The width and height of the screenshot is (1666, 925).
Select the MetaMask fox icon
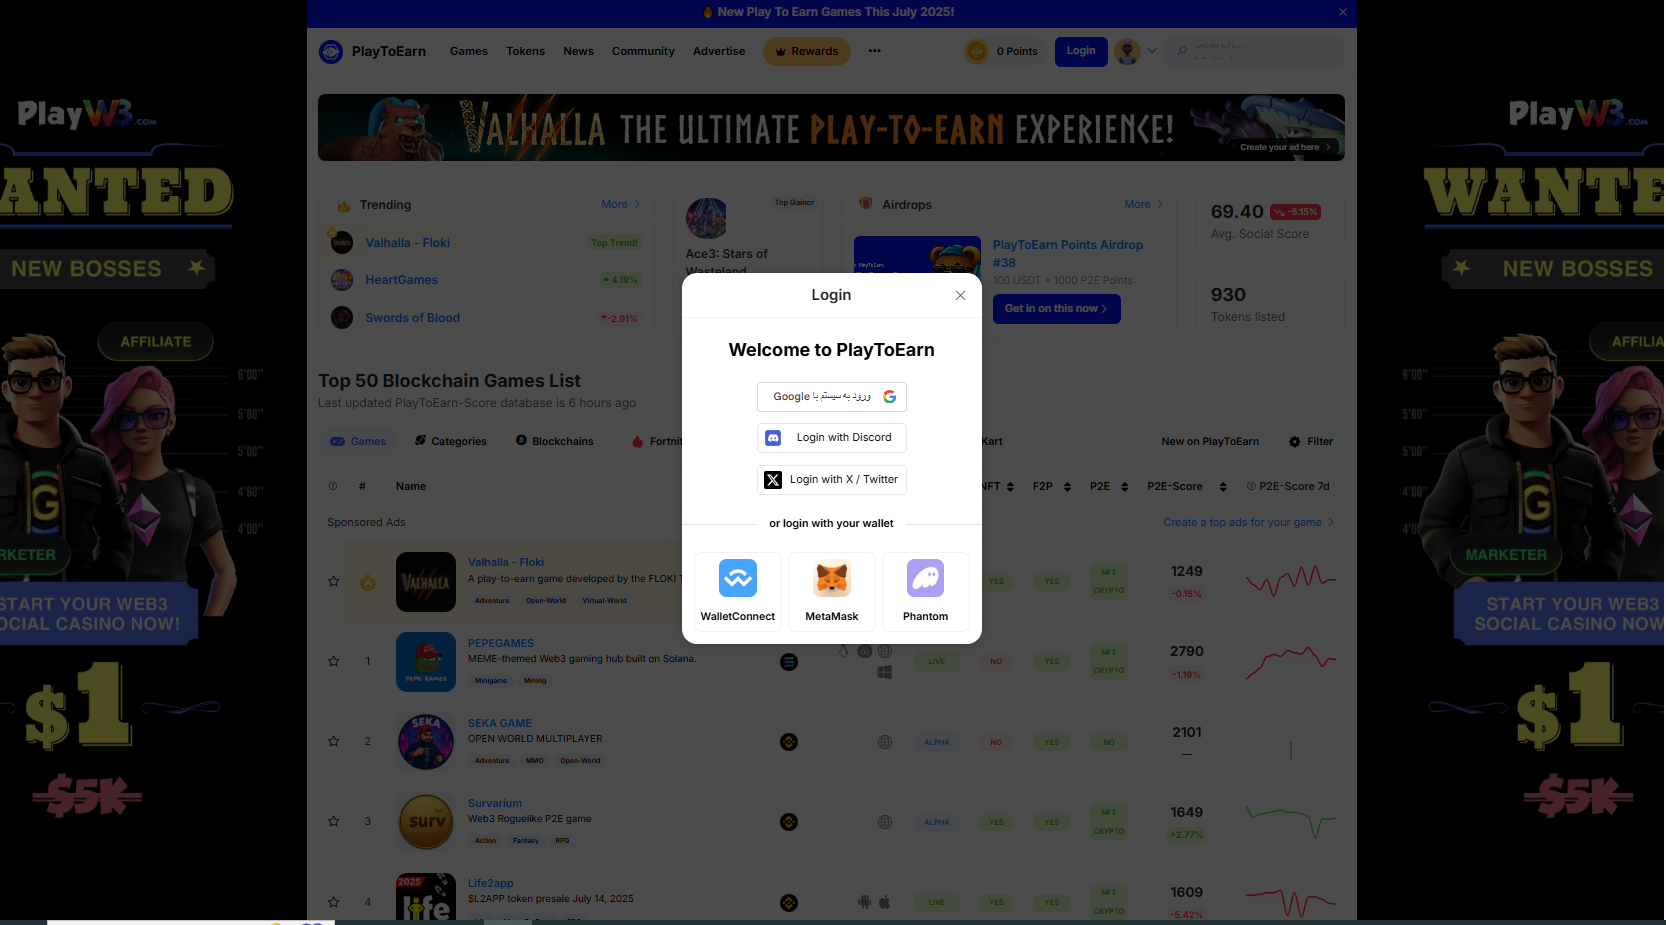pos(832,578)
